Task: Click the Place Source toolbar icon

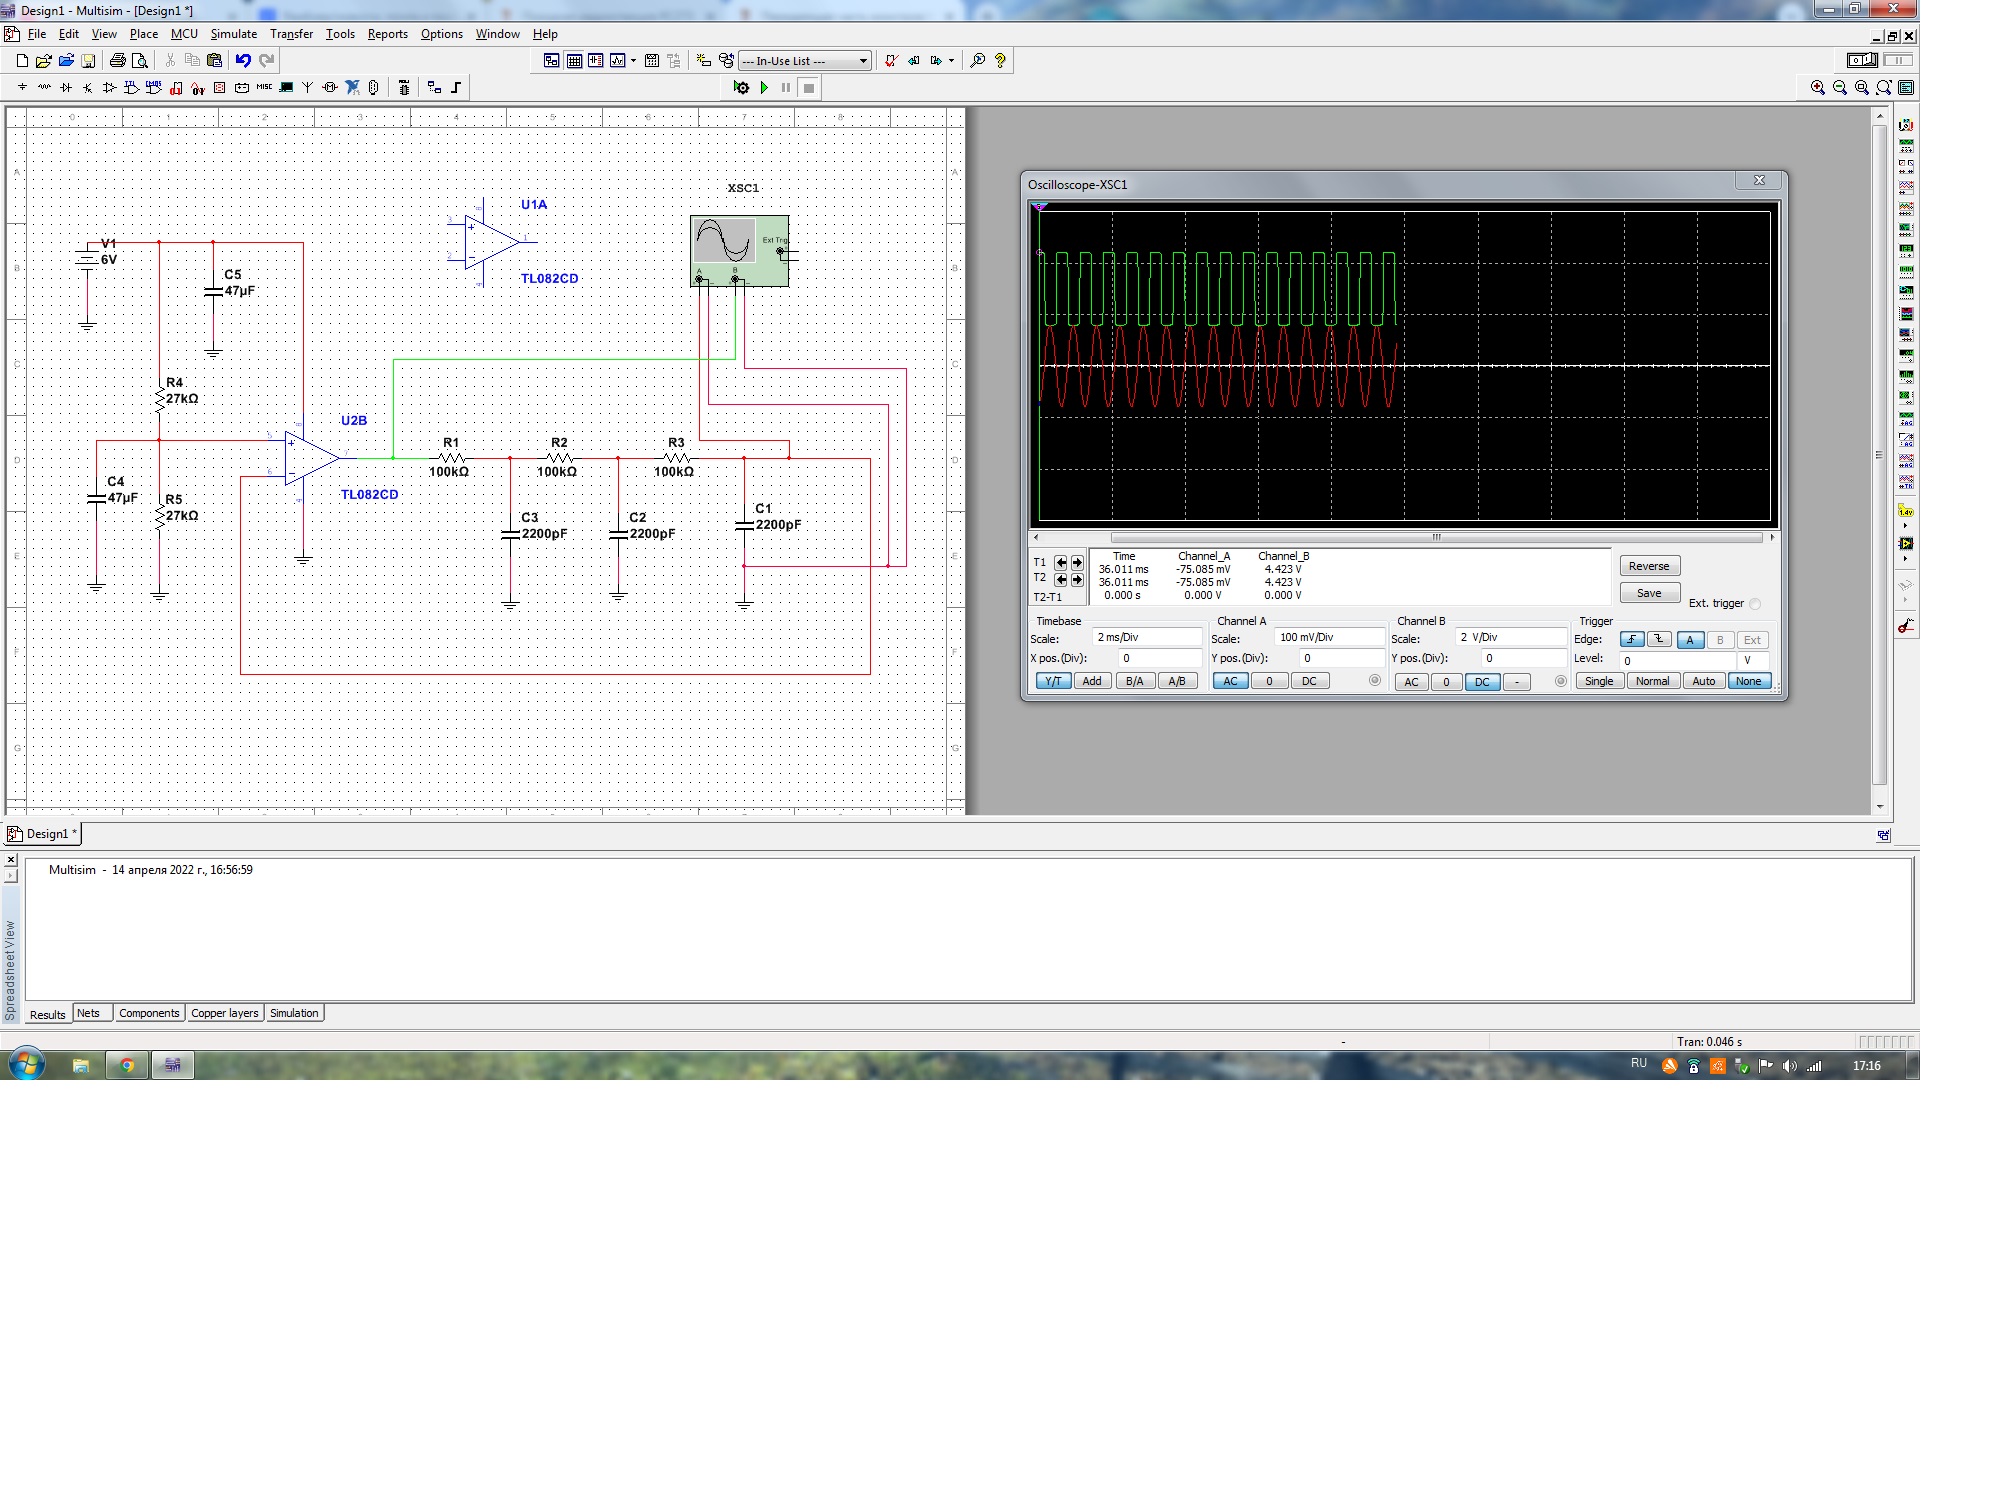Action: tap(22, 88)
